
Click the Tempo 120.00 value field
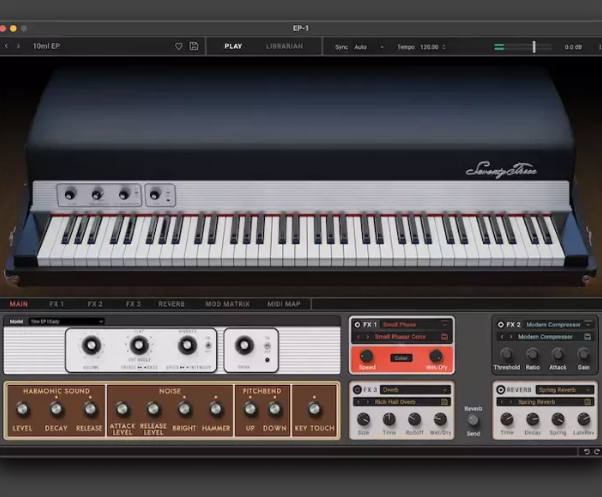coord(429,47)
